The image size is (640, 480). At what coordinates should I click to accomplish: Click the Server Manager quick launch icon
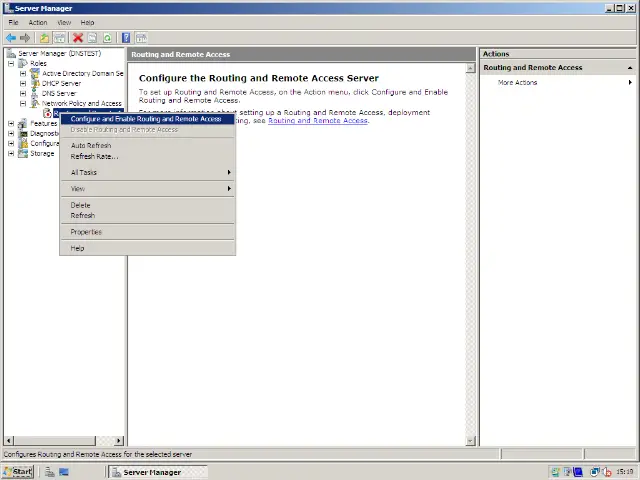[50, 472]
